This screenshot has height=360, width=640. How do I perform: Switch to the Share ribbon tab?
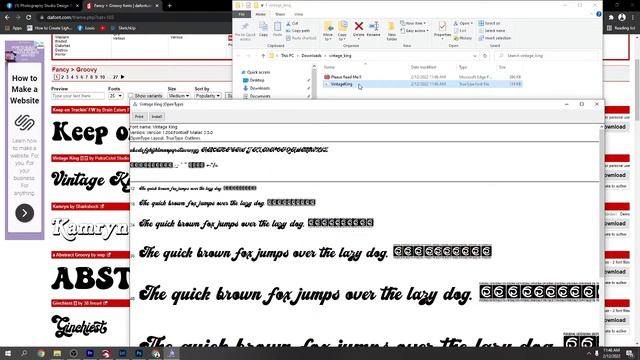pos(280,14)
